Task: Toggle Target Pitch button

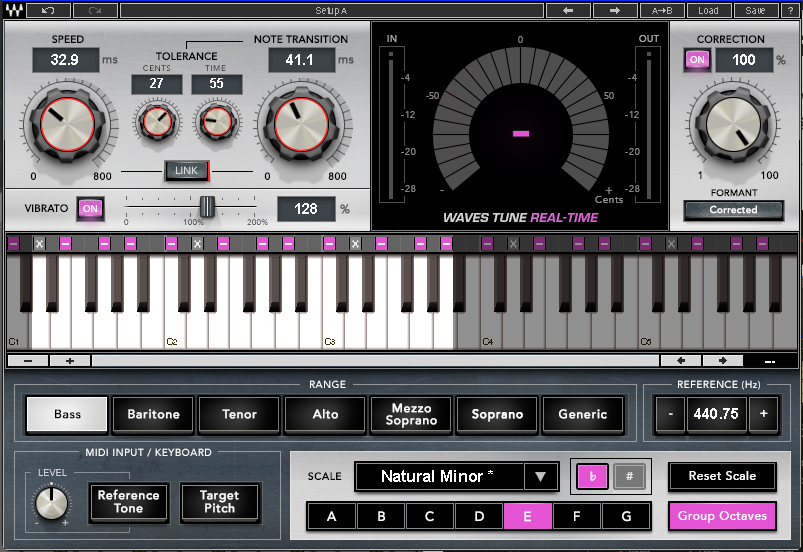Action: pos(220,502)
